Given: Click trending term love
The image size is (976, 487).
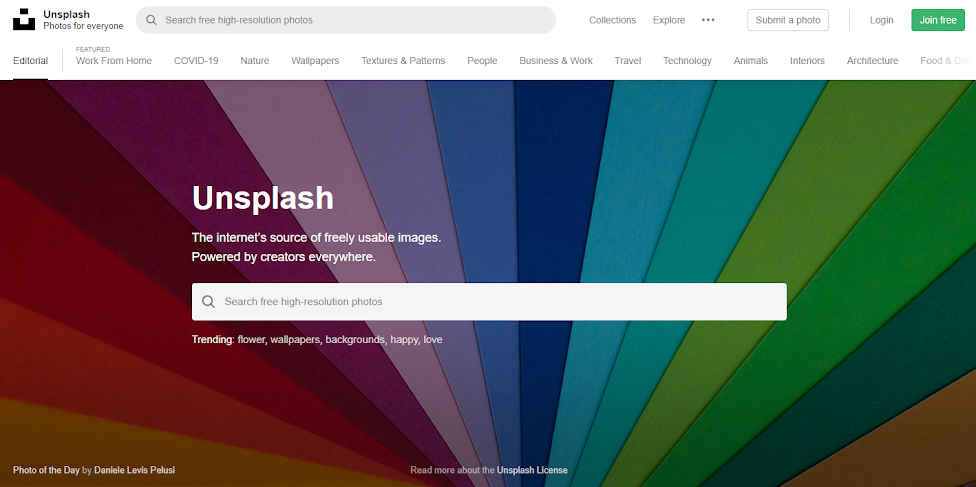Looking at the screenshot, I should [433, 340].
